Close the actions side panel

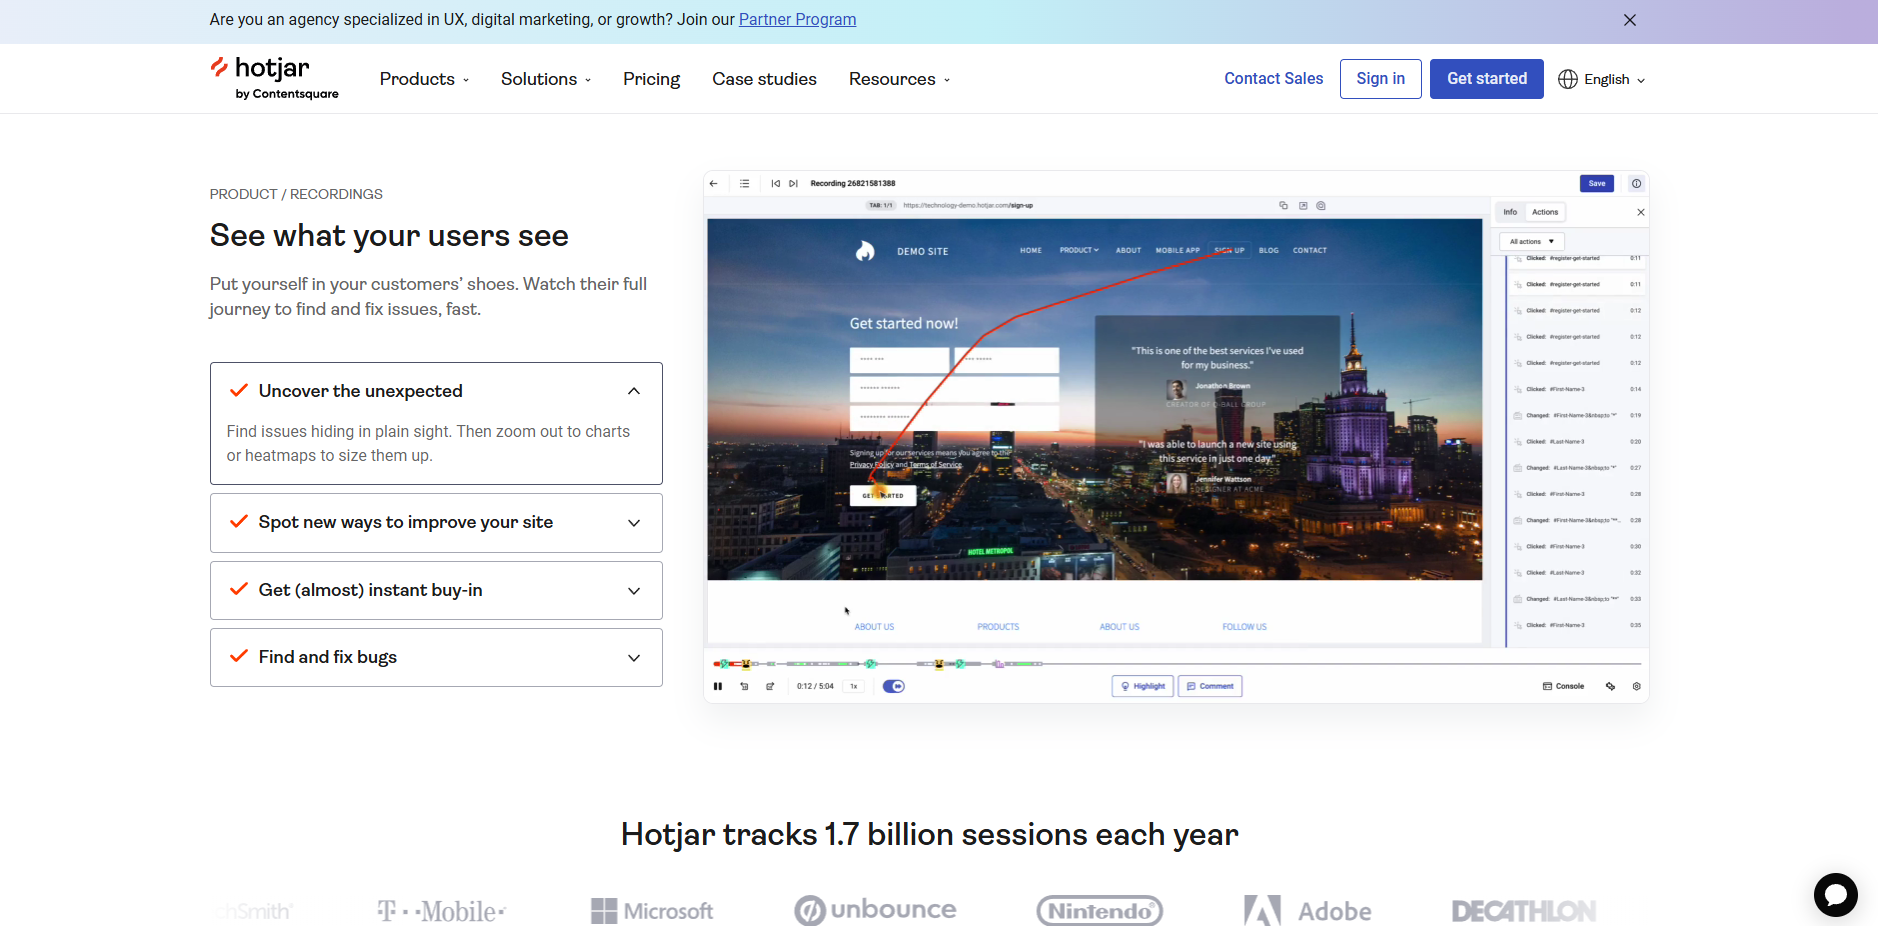click(x=1640, y=212)
